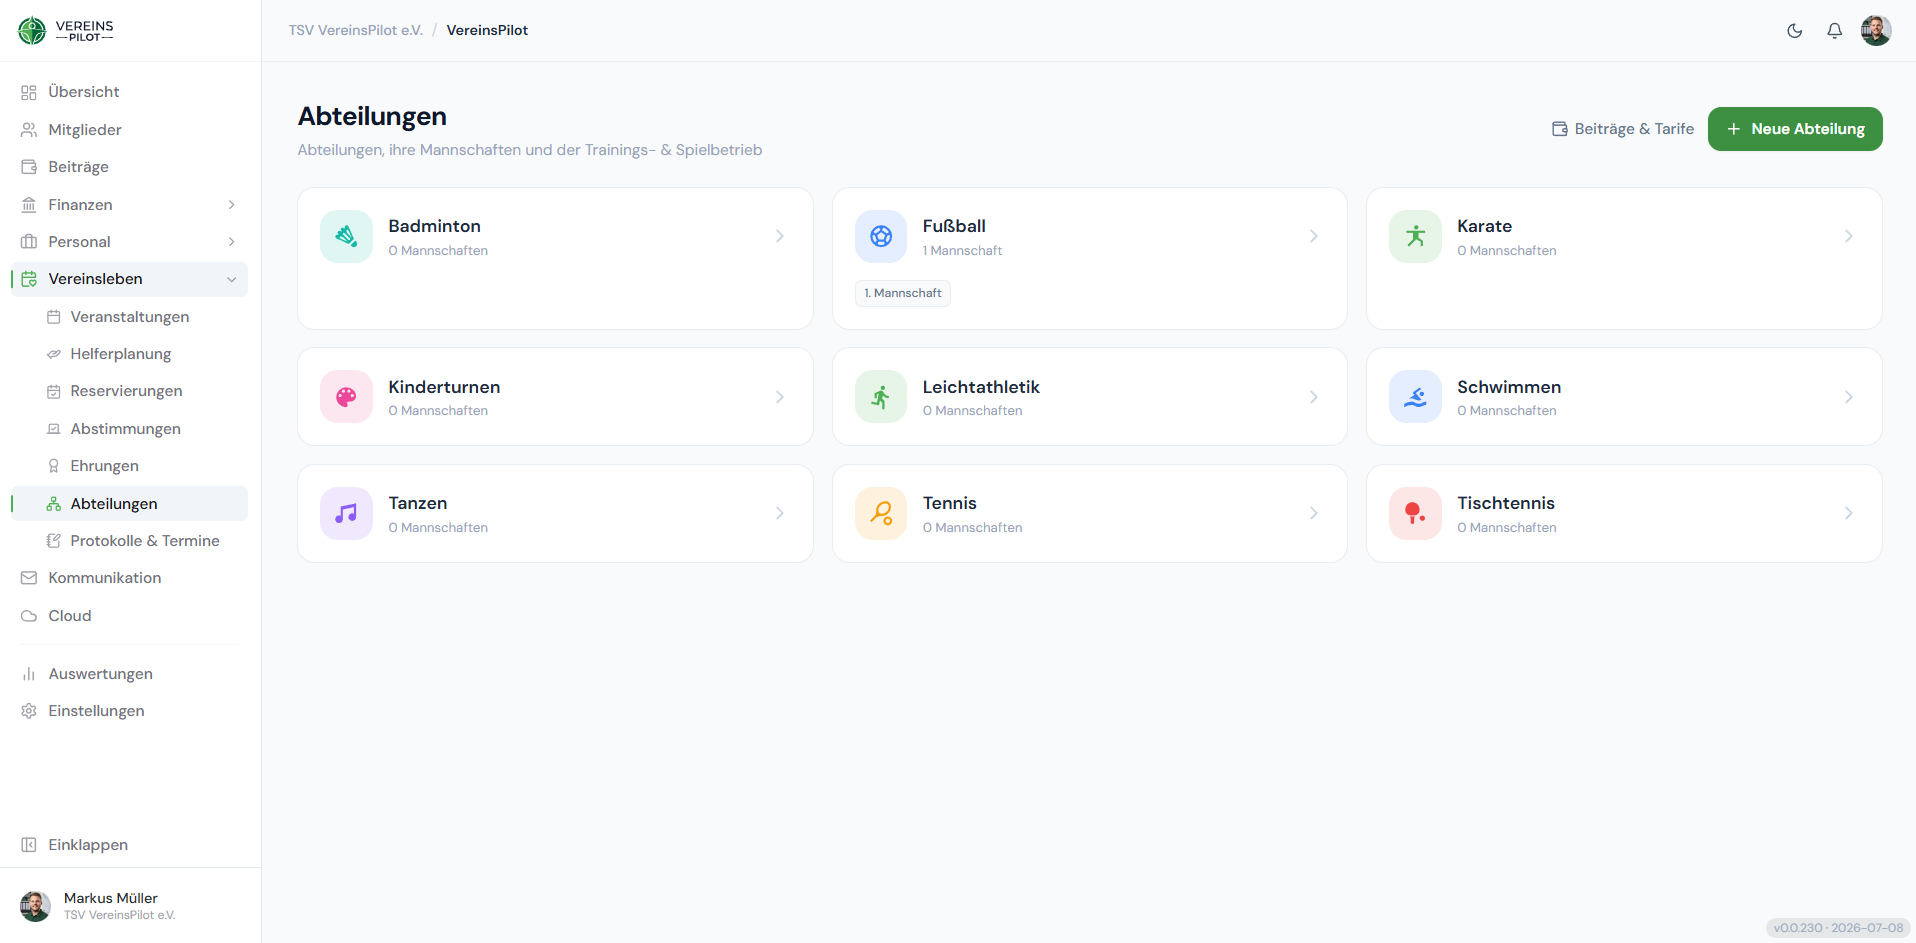Click the Einstellungen gear icon
This screenshot has height=943, width=1916.
29,711
